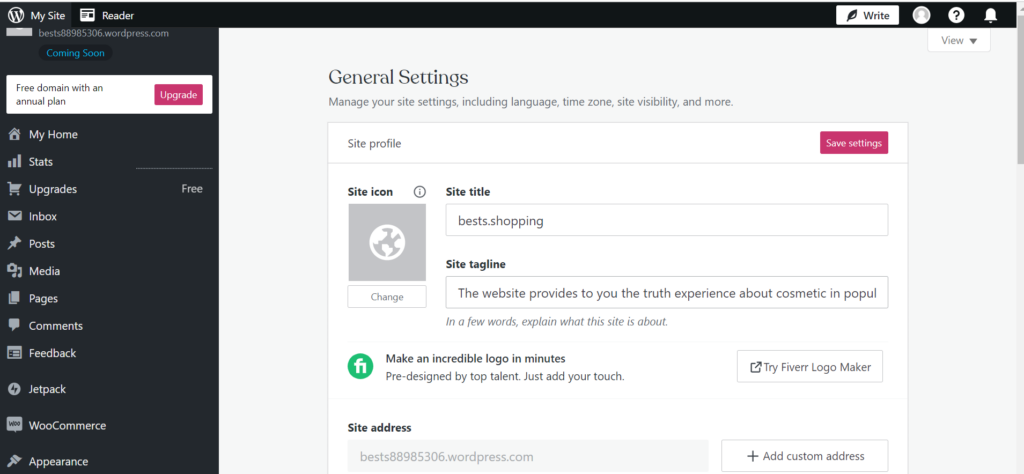Screen dimensions: 1024x474
Task: Open the Help question mark icon
Action: pos(956,15)
